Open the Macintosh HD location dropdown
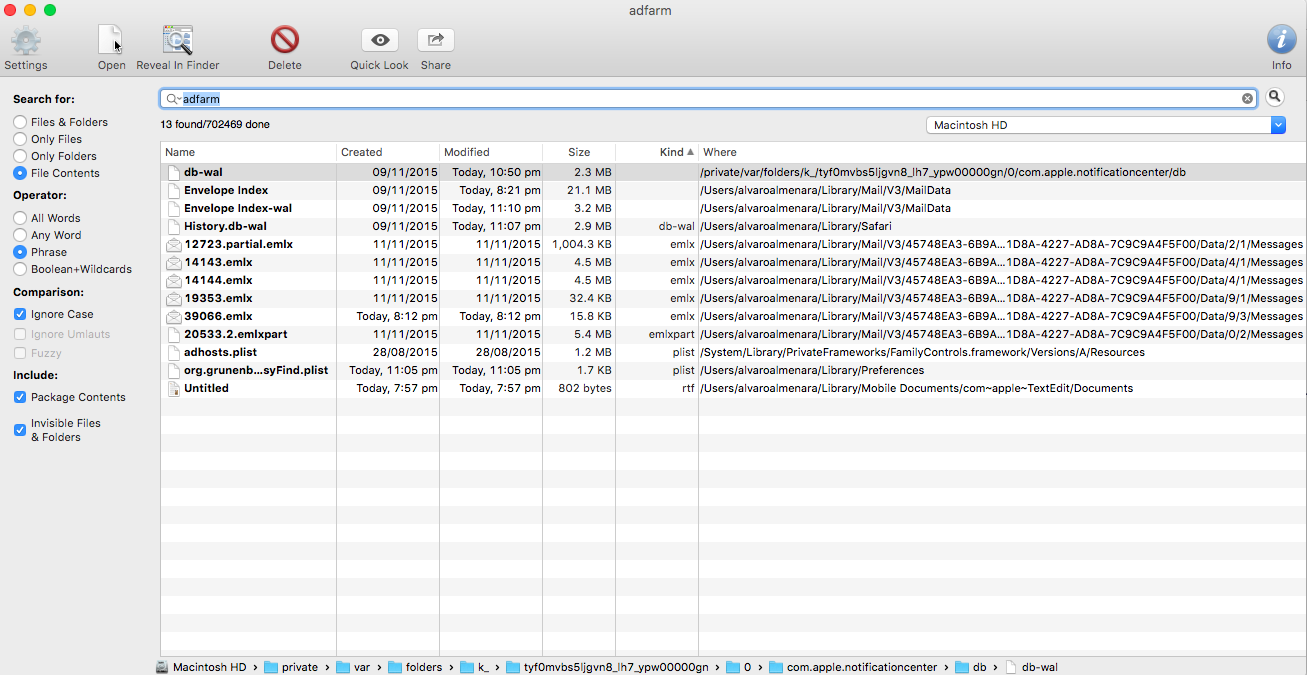 click(1105, 125)
